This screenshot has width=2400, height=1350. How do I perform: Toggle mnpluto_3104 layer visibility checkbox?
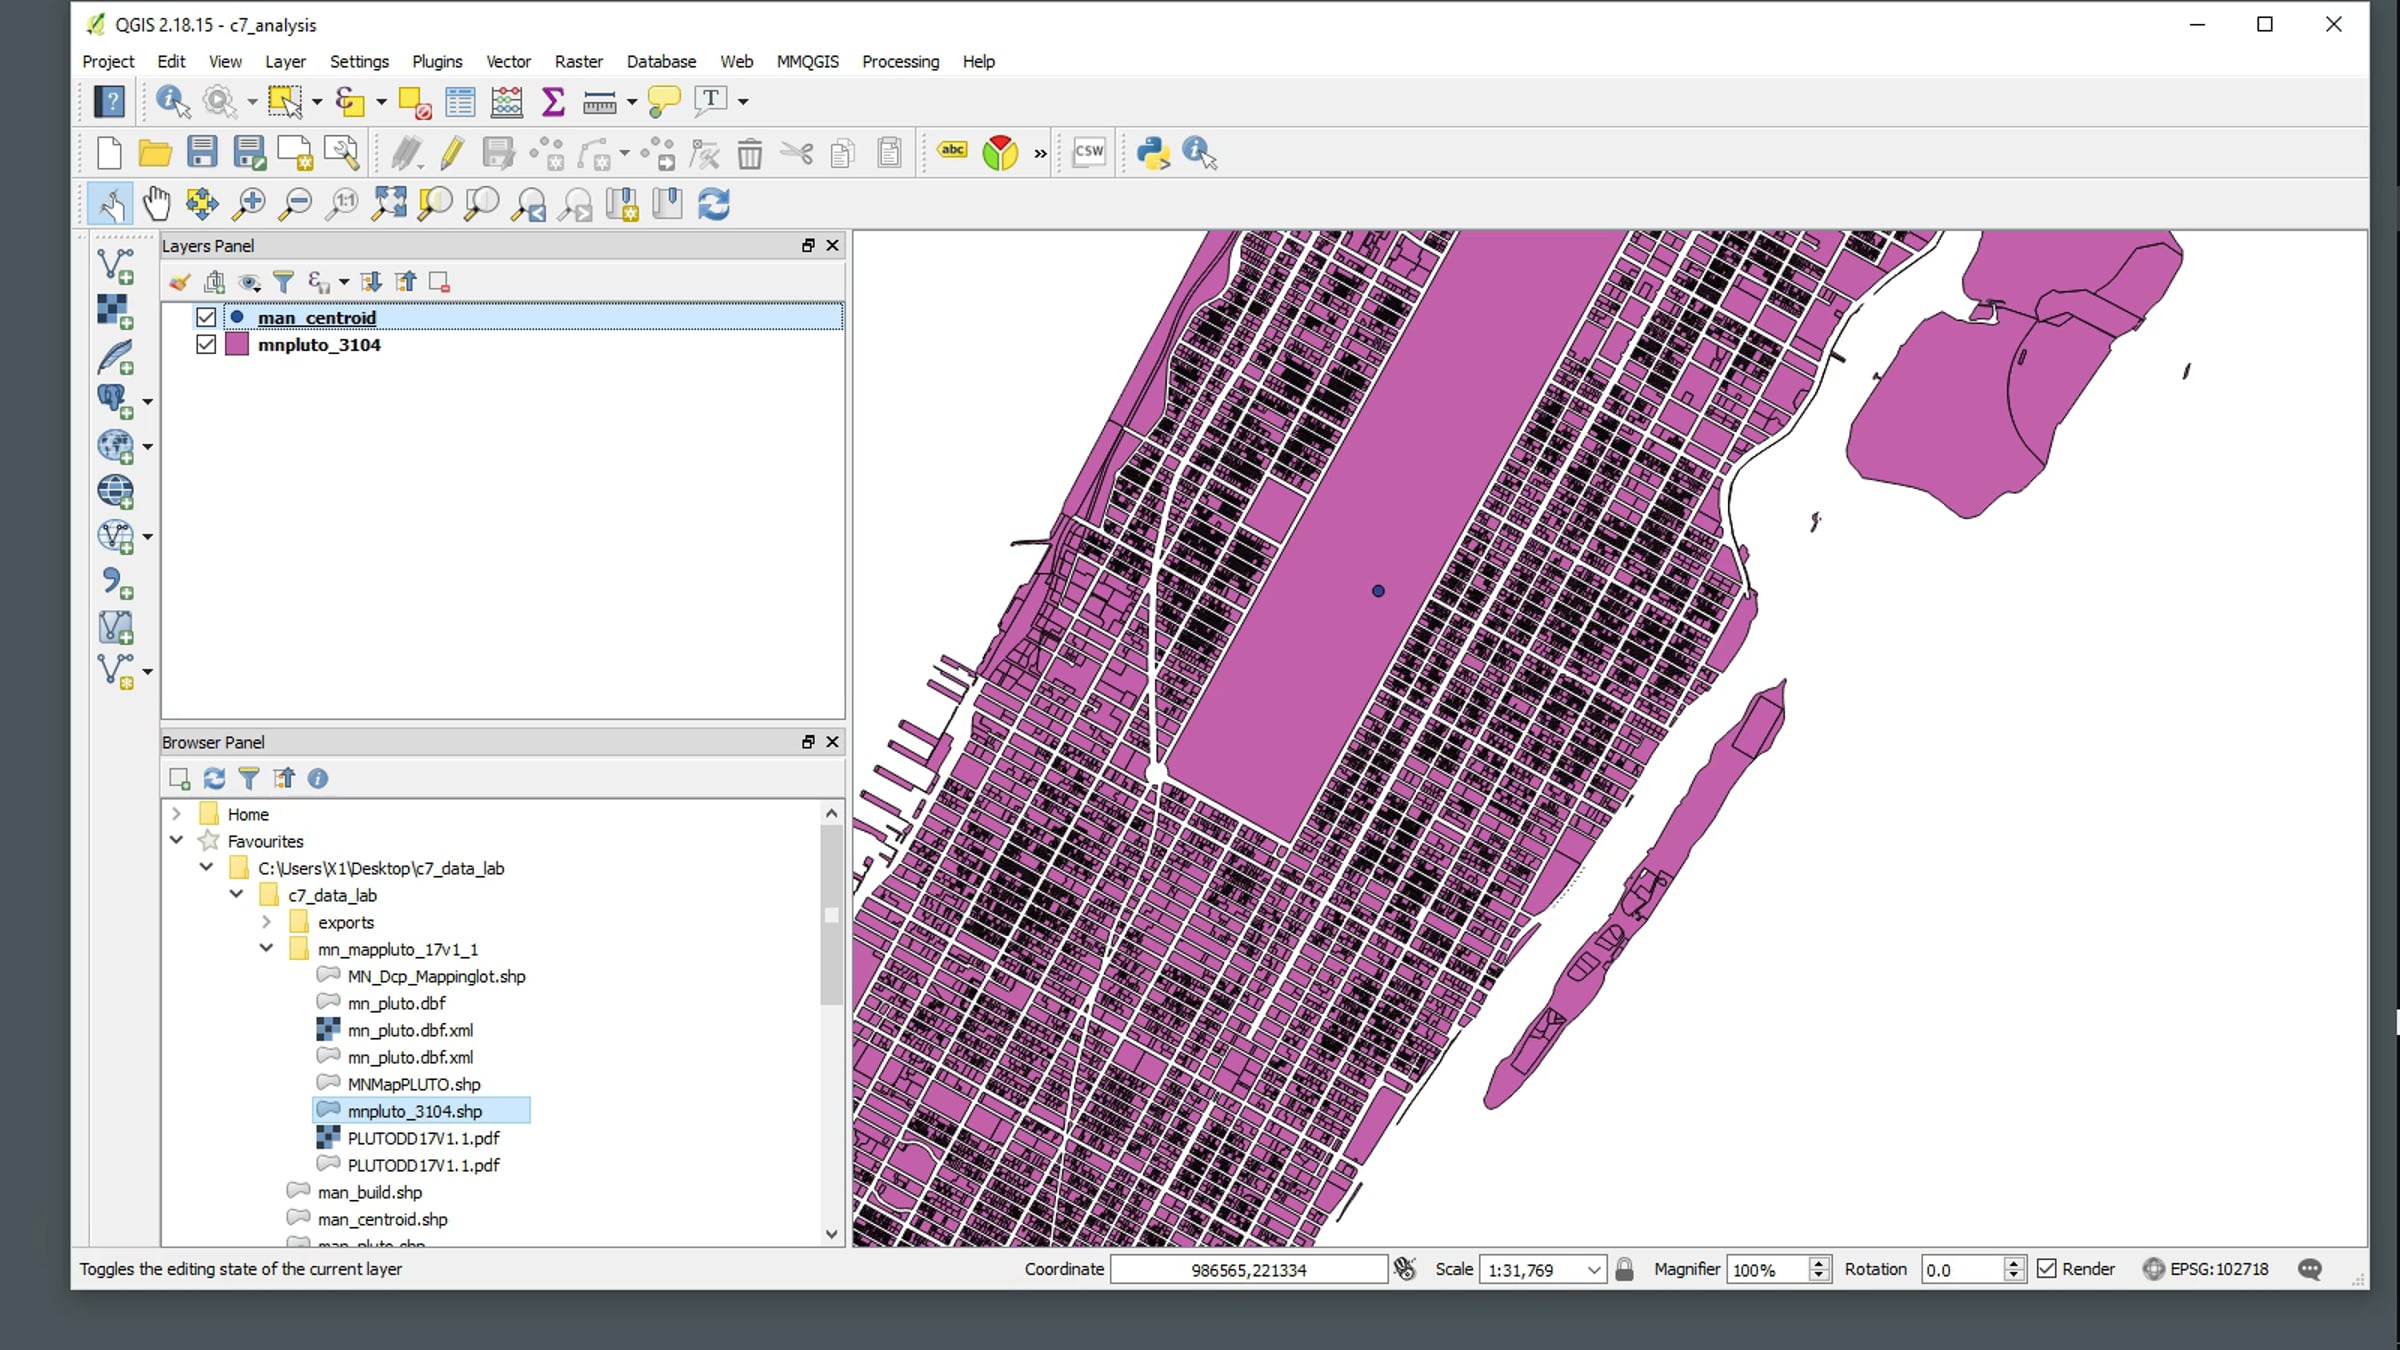click(x=206, y=344)
